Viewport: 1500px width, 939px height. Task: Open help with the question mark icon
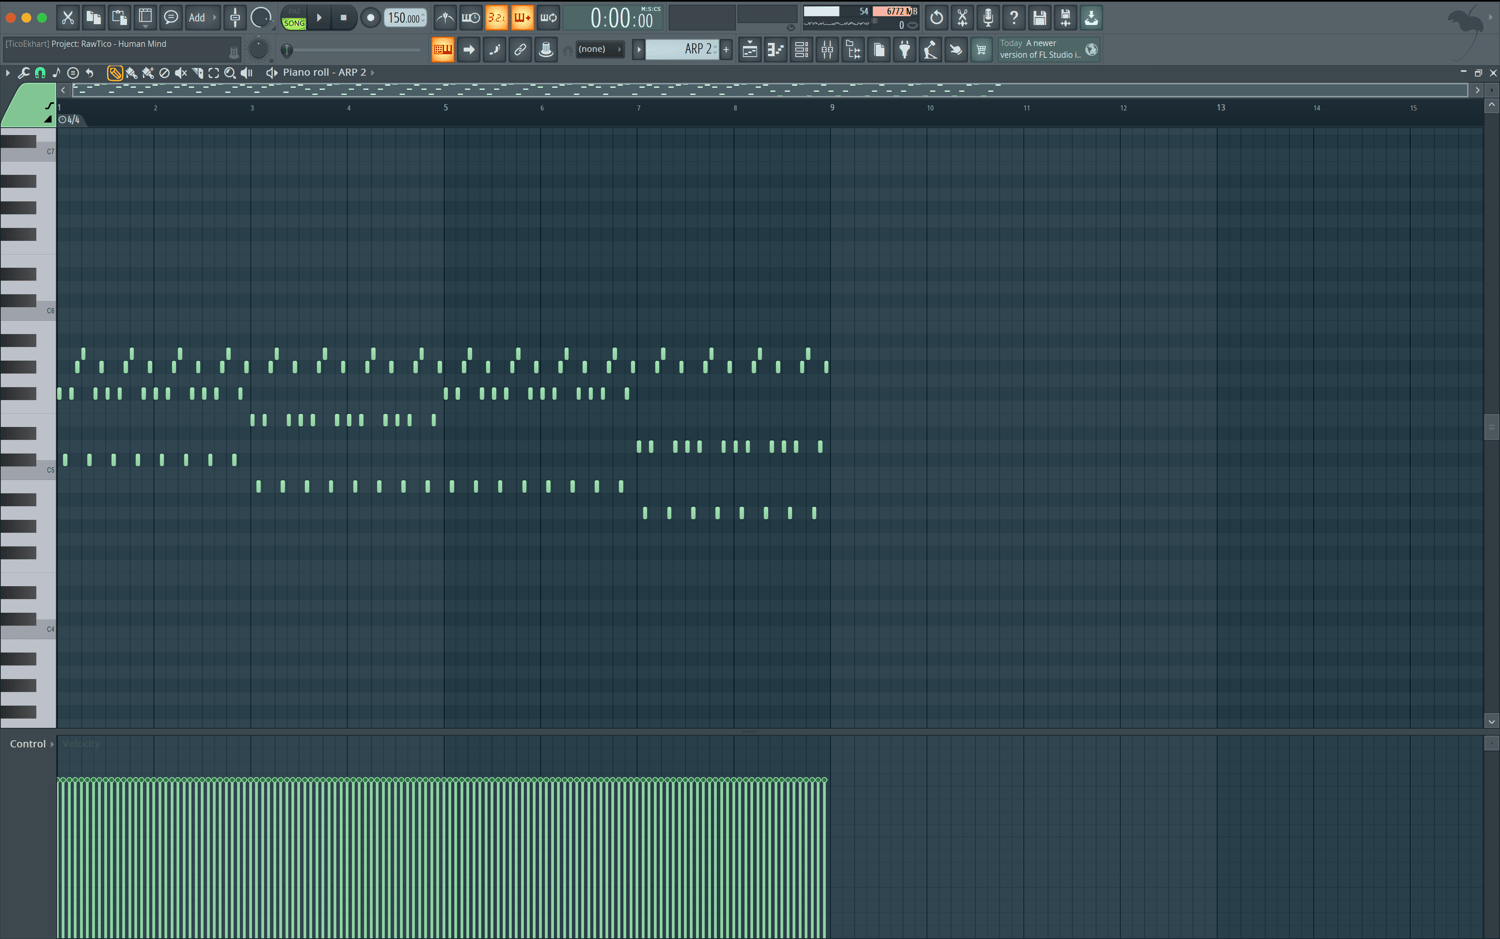pos(1014,18)
